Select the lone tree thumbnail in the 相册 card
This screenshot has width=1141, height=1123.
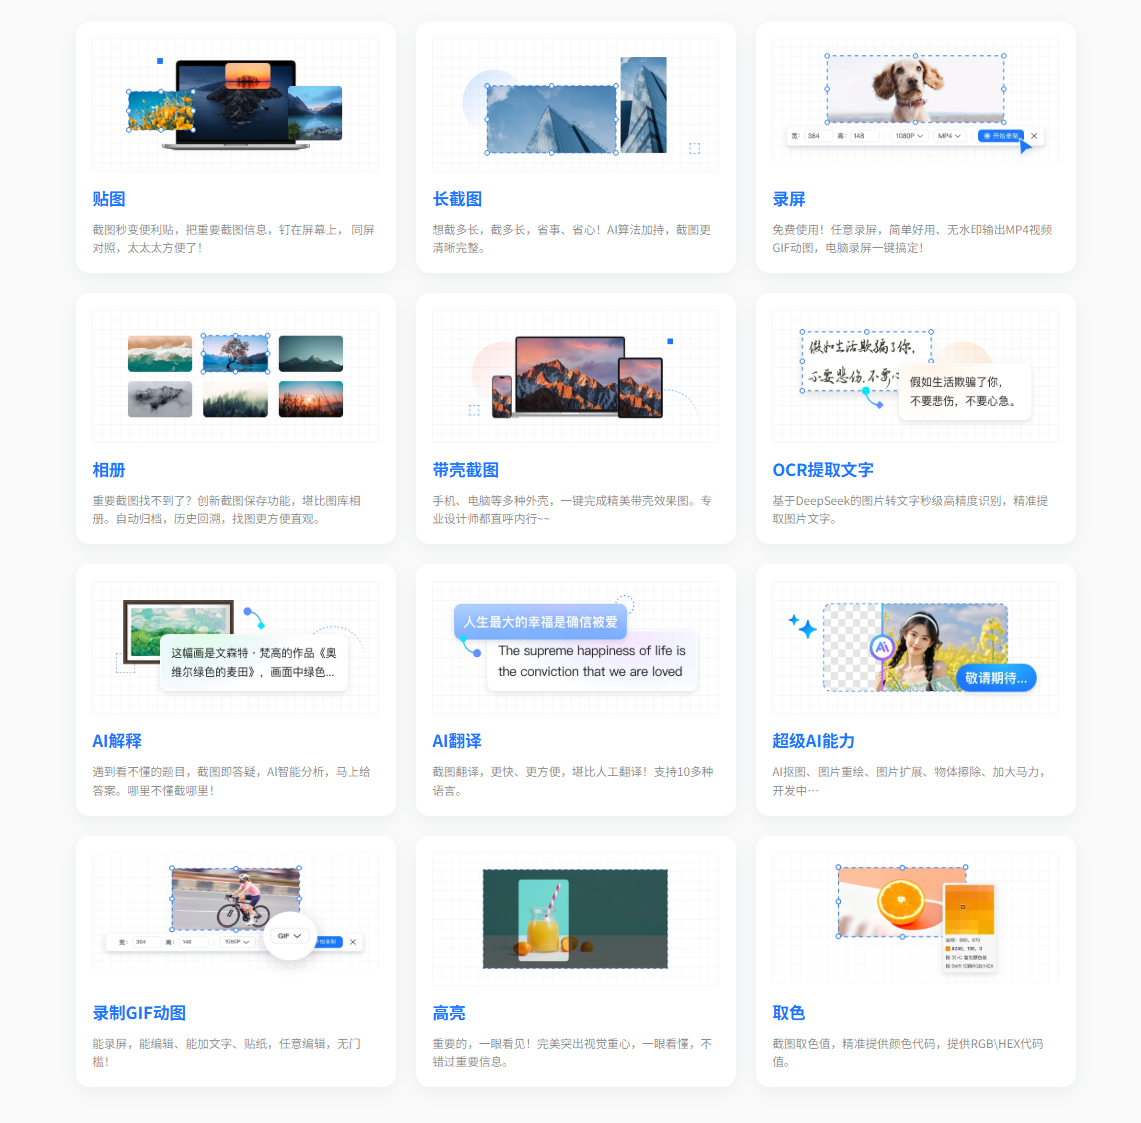pyautogui.click(x=235, y=354)
